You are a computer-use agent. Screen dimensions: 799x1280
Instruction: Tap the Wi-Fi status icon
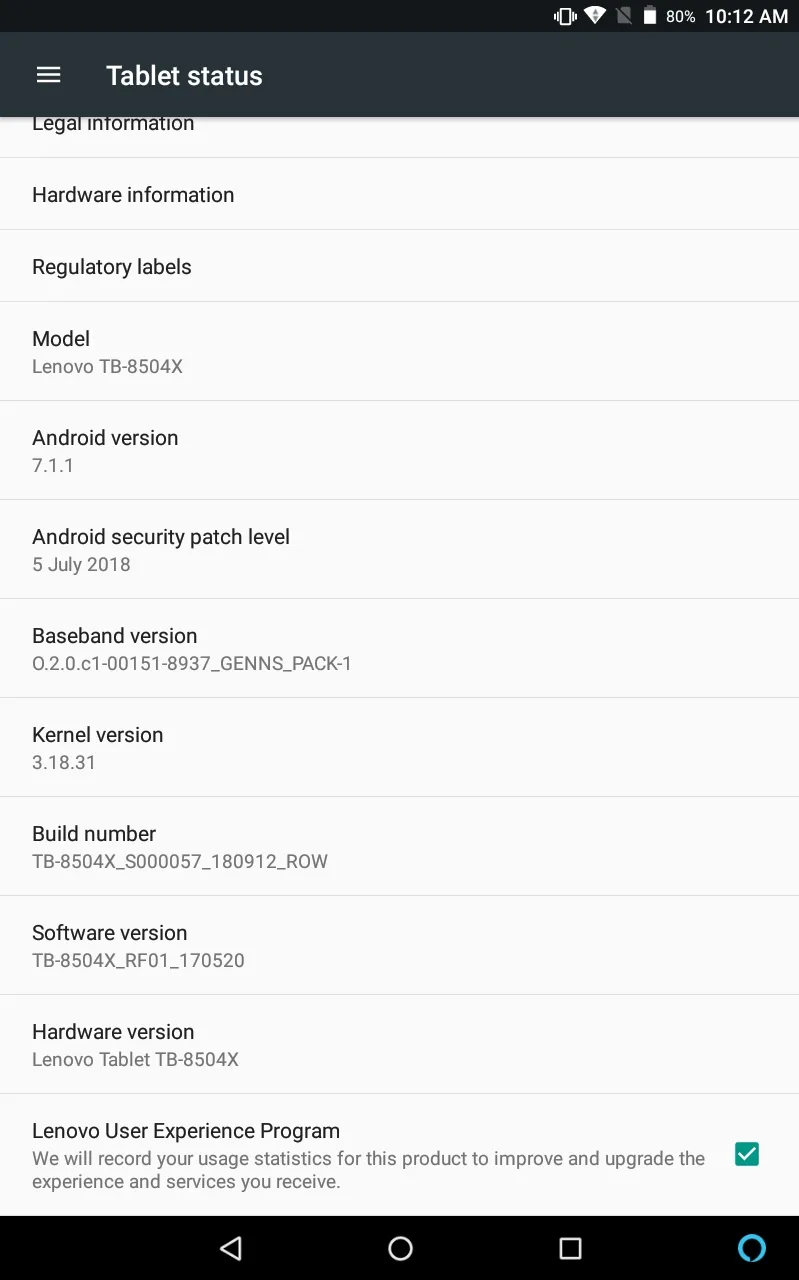tap(595, 16)
